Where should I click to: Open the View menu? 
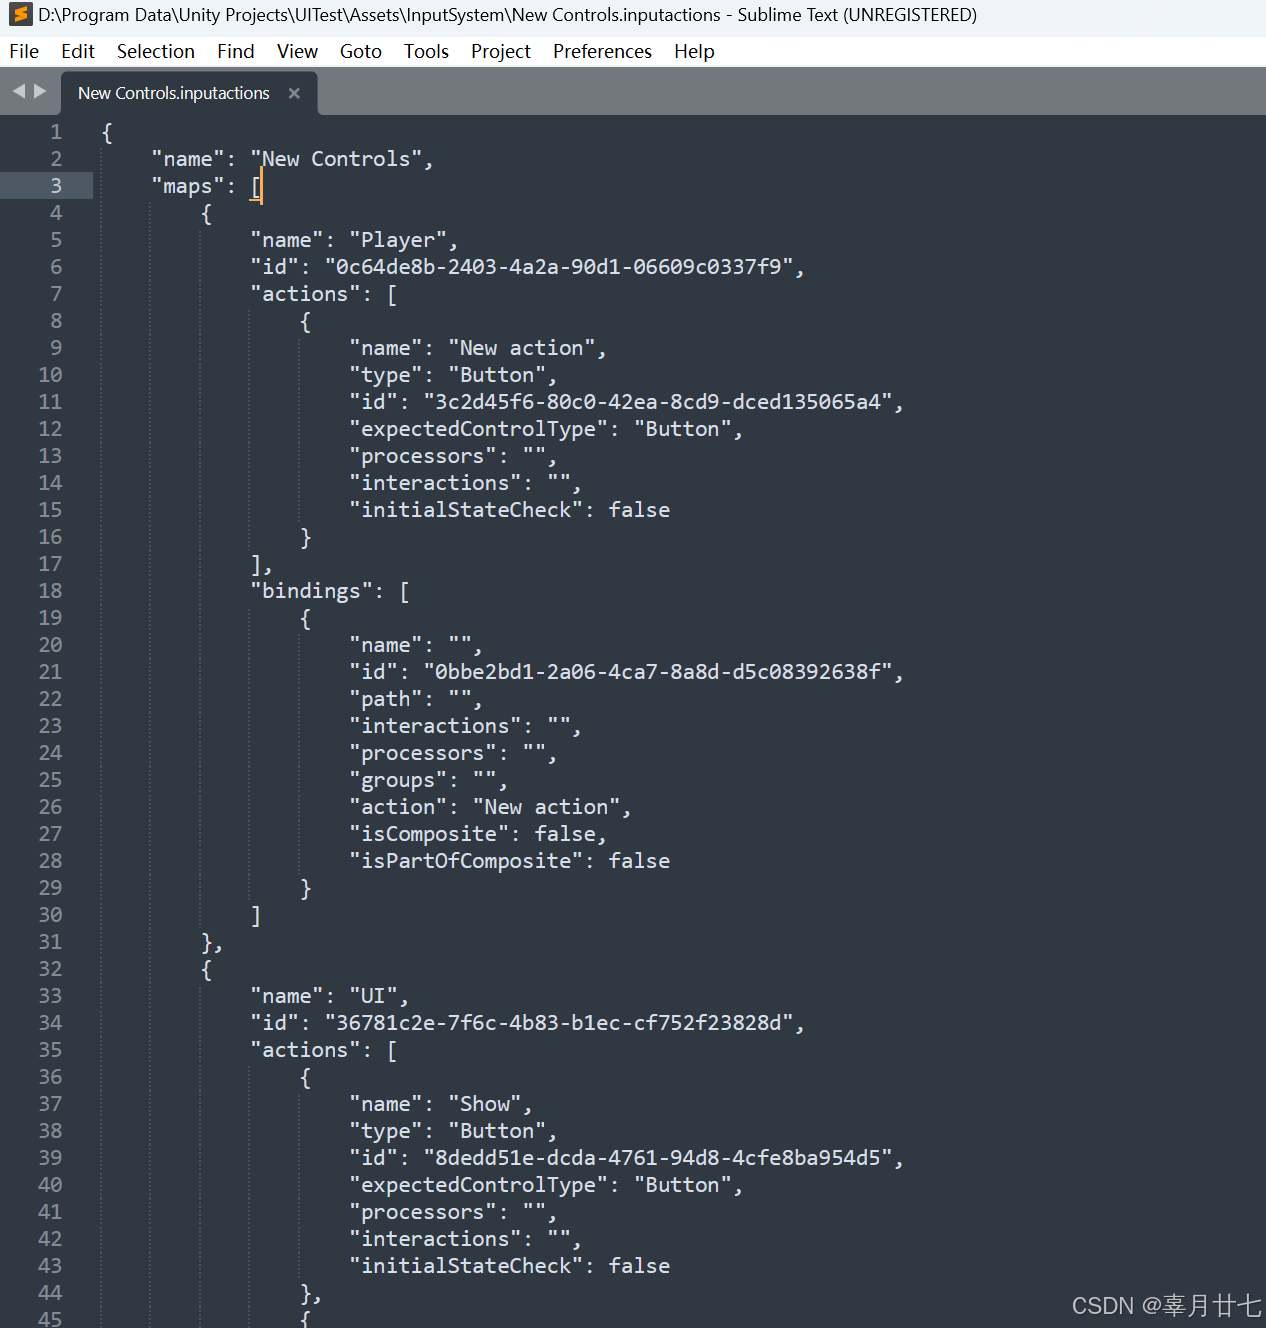(x=297, y=51)
